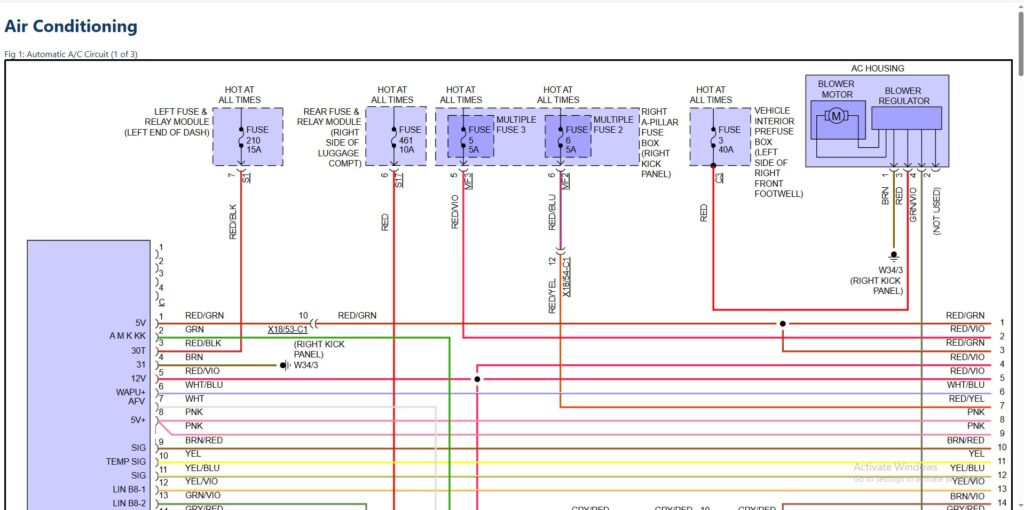Click the RED/YEL label at the right end of the WHT wire
Image resolution: width=1024 pixels, height=510 pixels.
coord(967,399)
